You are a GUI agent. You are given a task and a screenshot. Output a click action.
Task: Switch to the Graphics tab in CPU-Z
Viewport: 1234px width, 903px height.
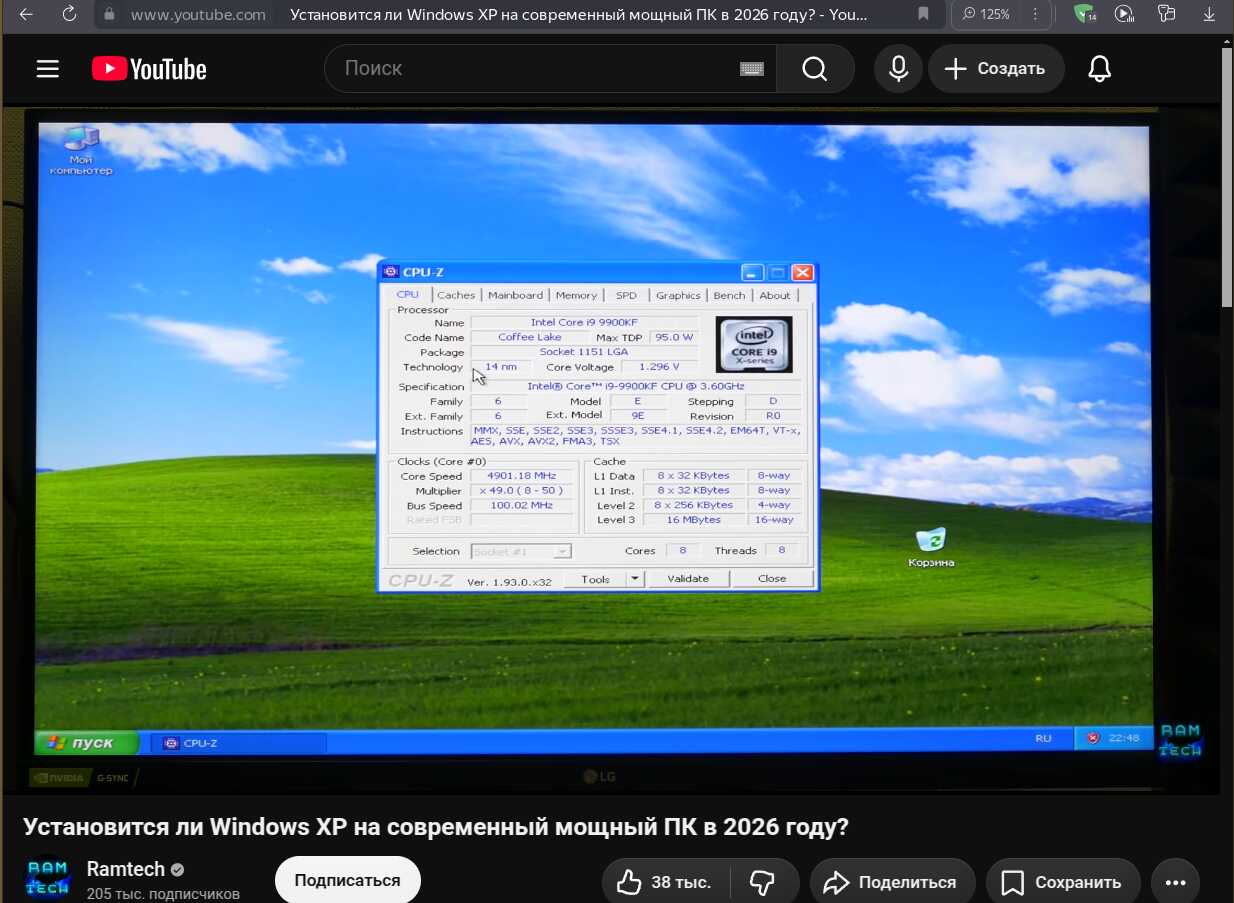pyautogui.click(x=678, y=295)
